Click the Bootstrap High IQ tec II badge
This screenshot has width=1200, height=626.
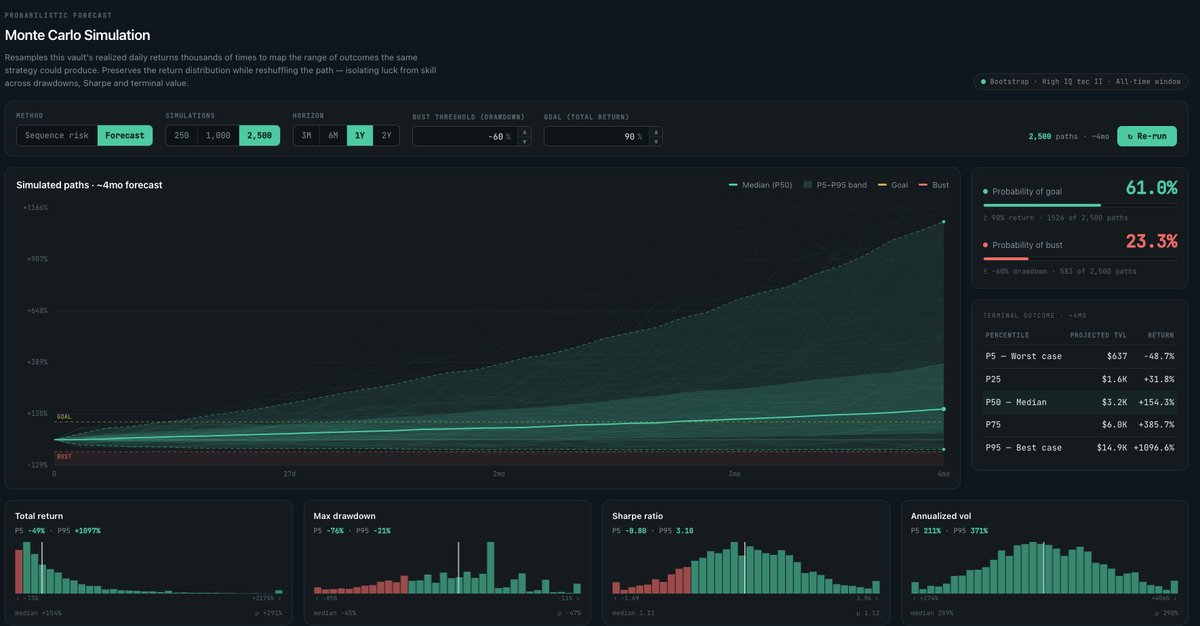(1081, 81)
